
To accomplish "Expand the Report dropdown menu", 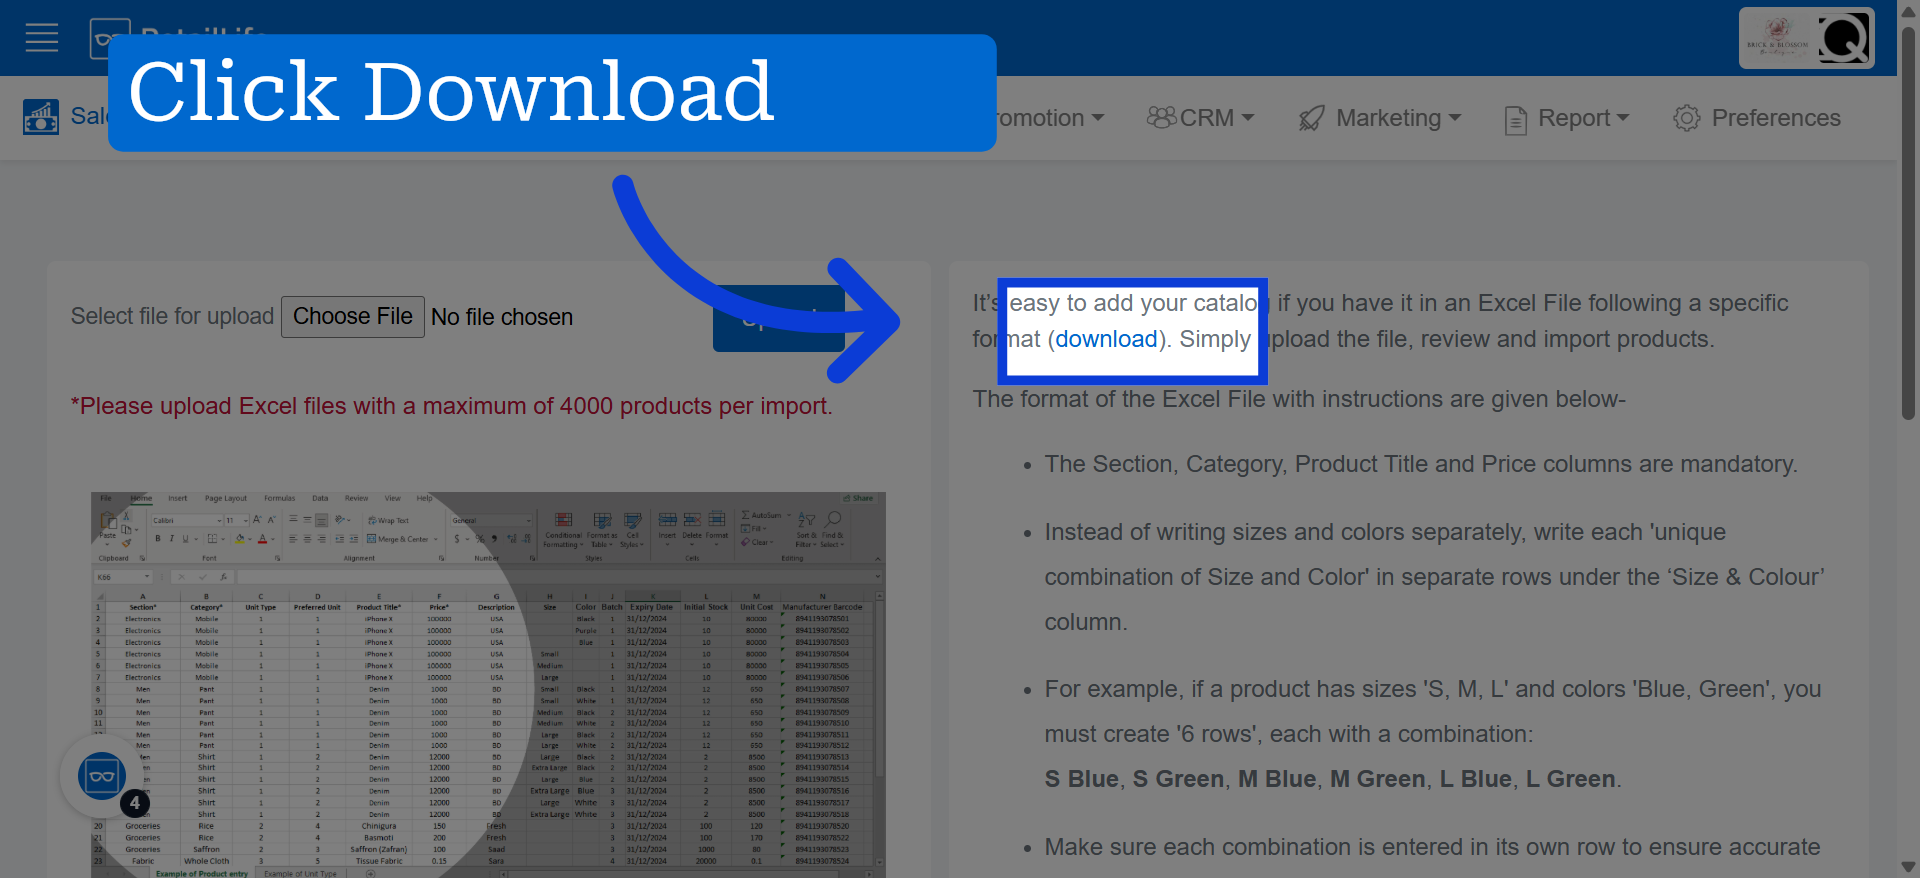I will pos(1567,118).
